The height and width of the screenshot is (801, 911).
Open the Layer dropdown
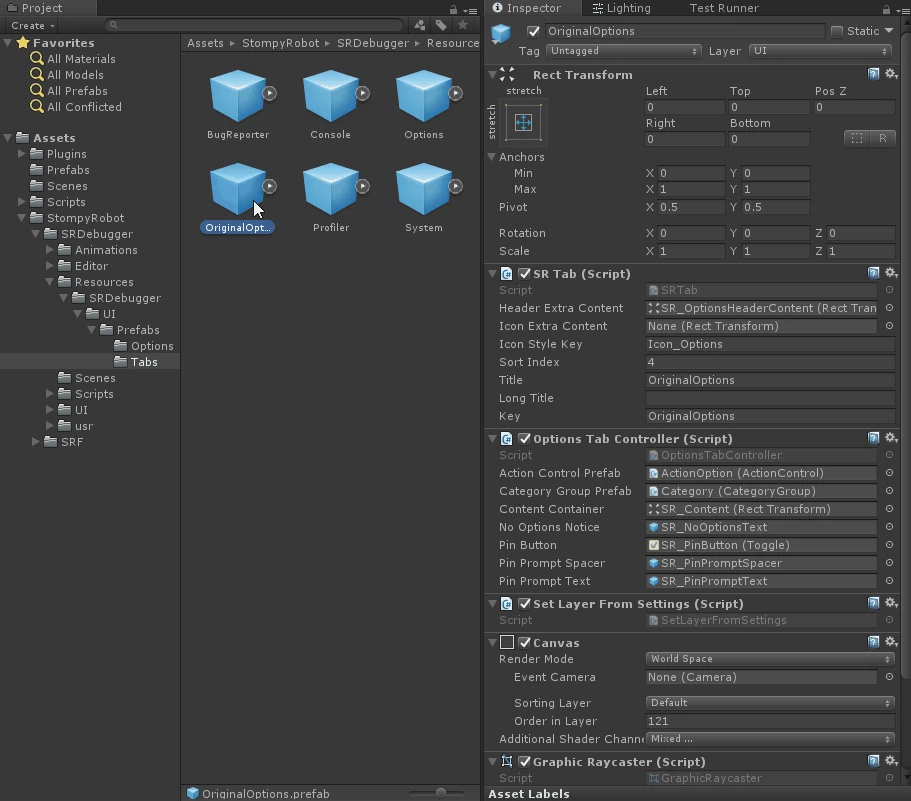pos(820,51)
